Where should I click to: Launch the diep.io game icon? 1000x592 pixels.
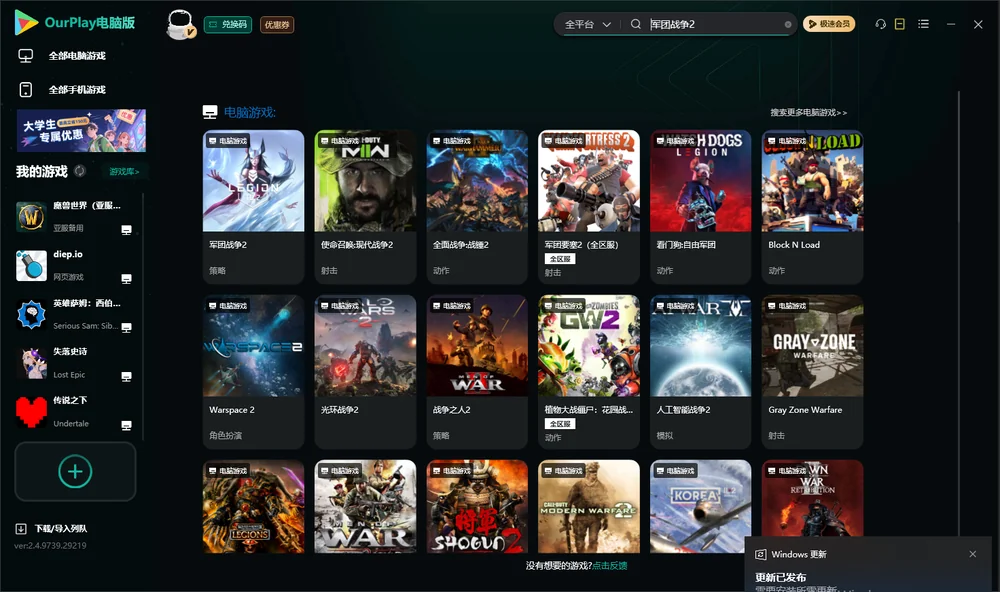[x=31, y=265]
